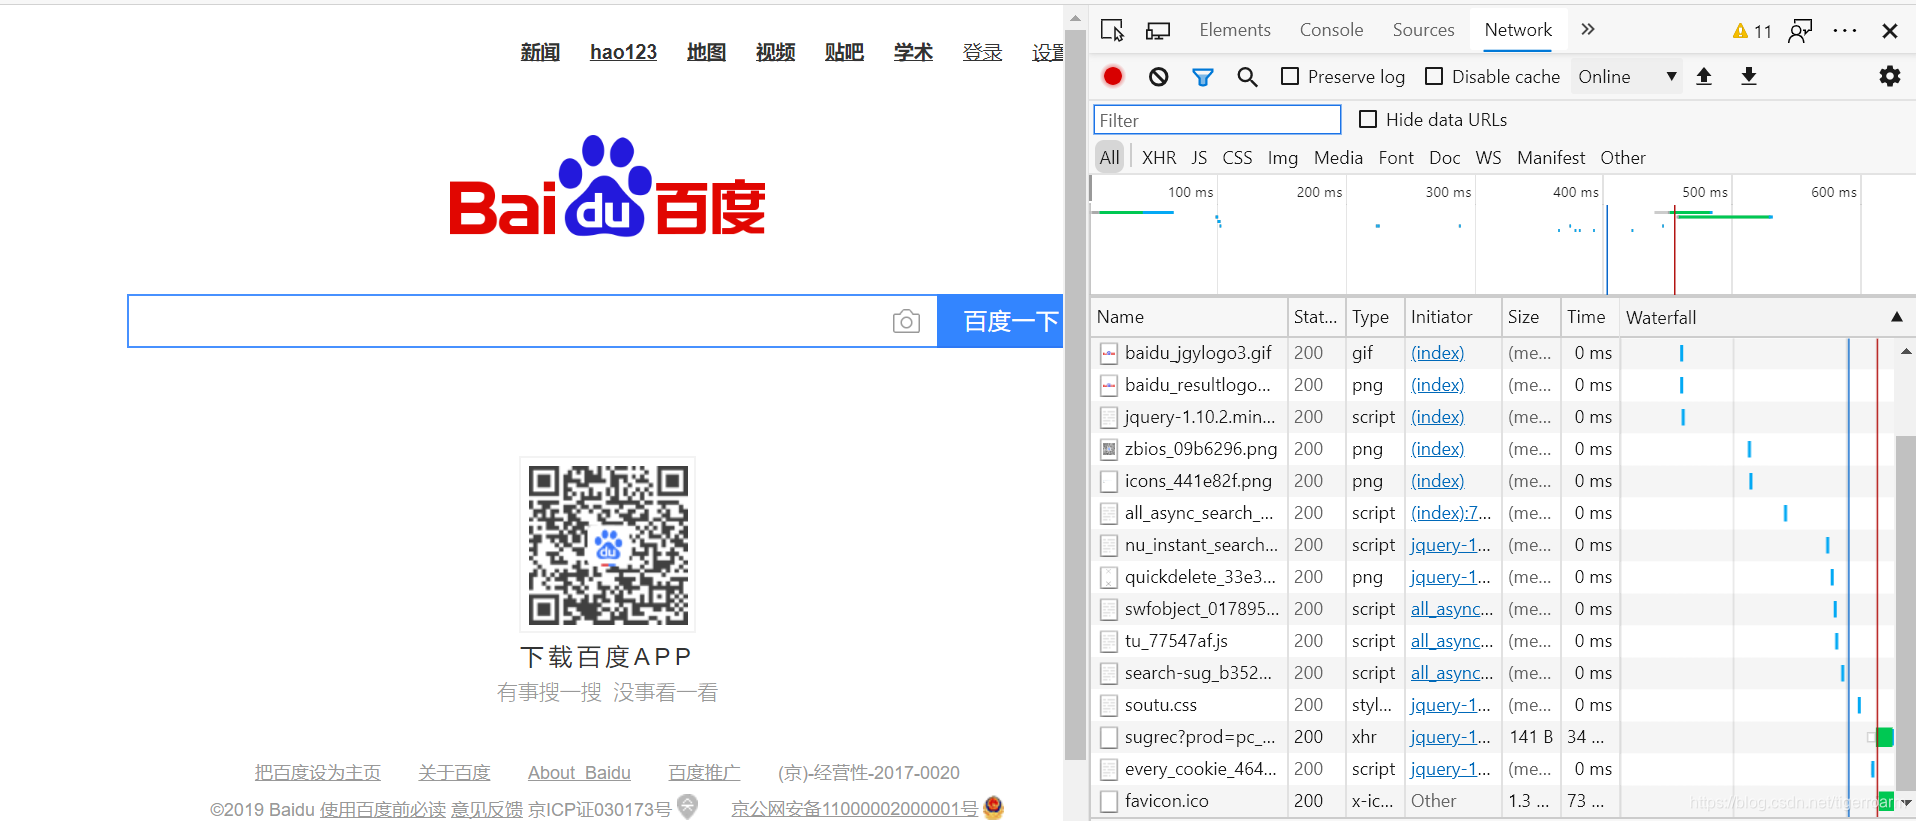Click the camera image search icon
This screenshot has width=1916, height=821.
pos(906,321)
